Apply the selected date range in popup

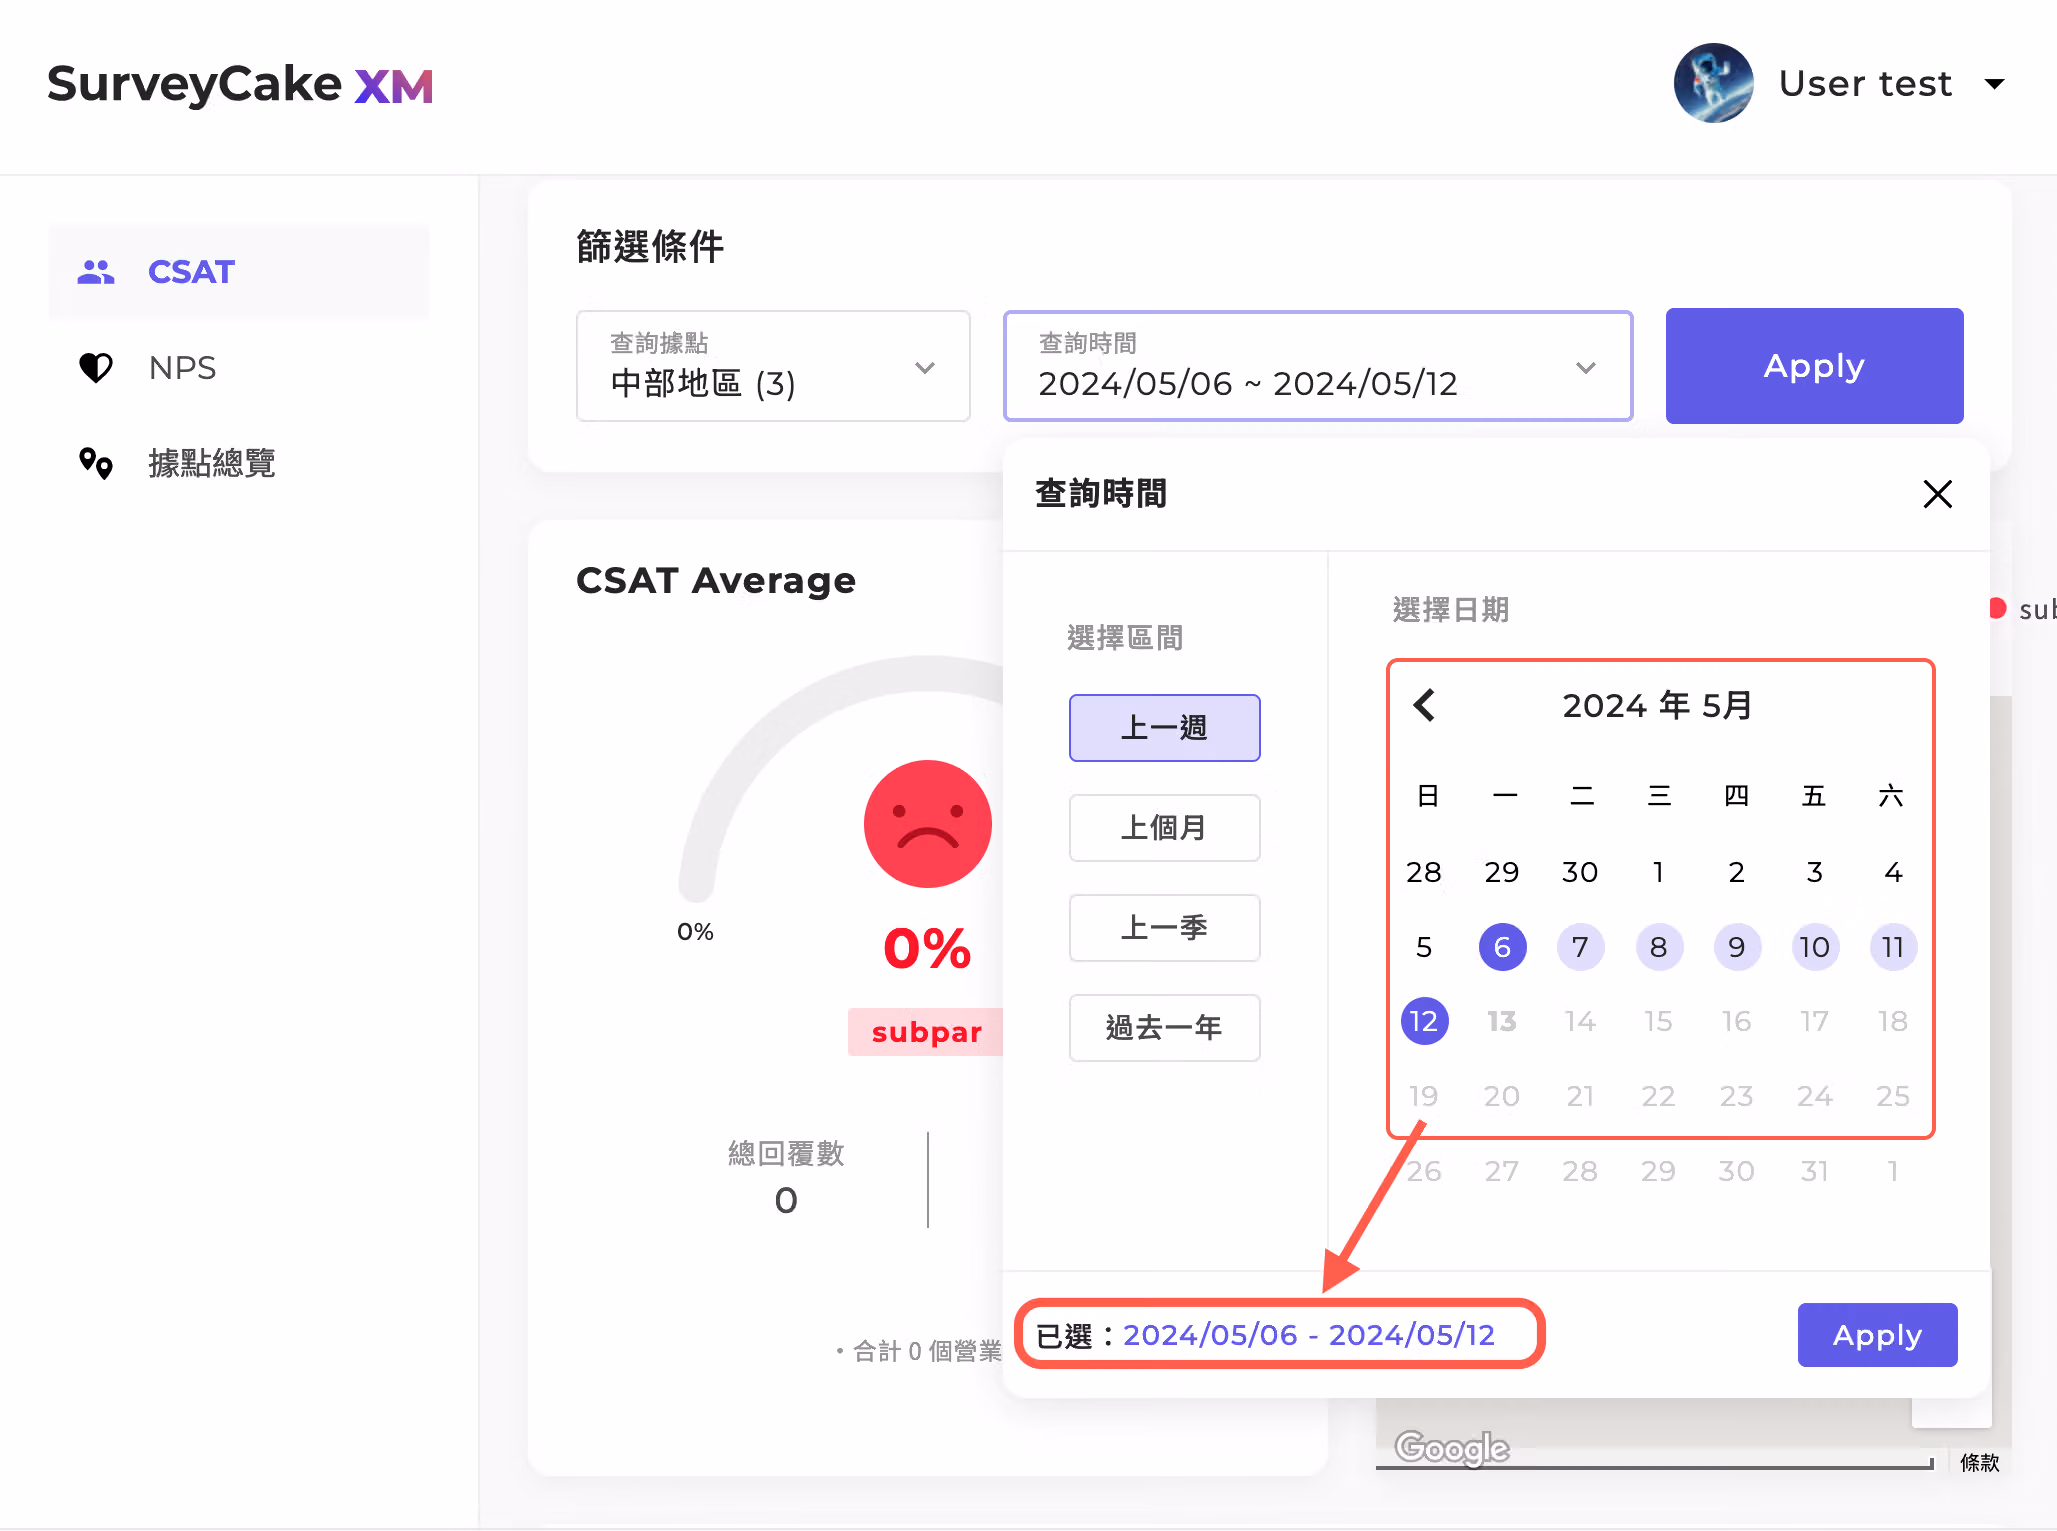[x=1877, y=1335]
